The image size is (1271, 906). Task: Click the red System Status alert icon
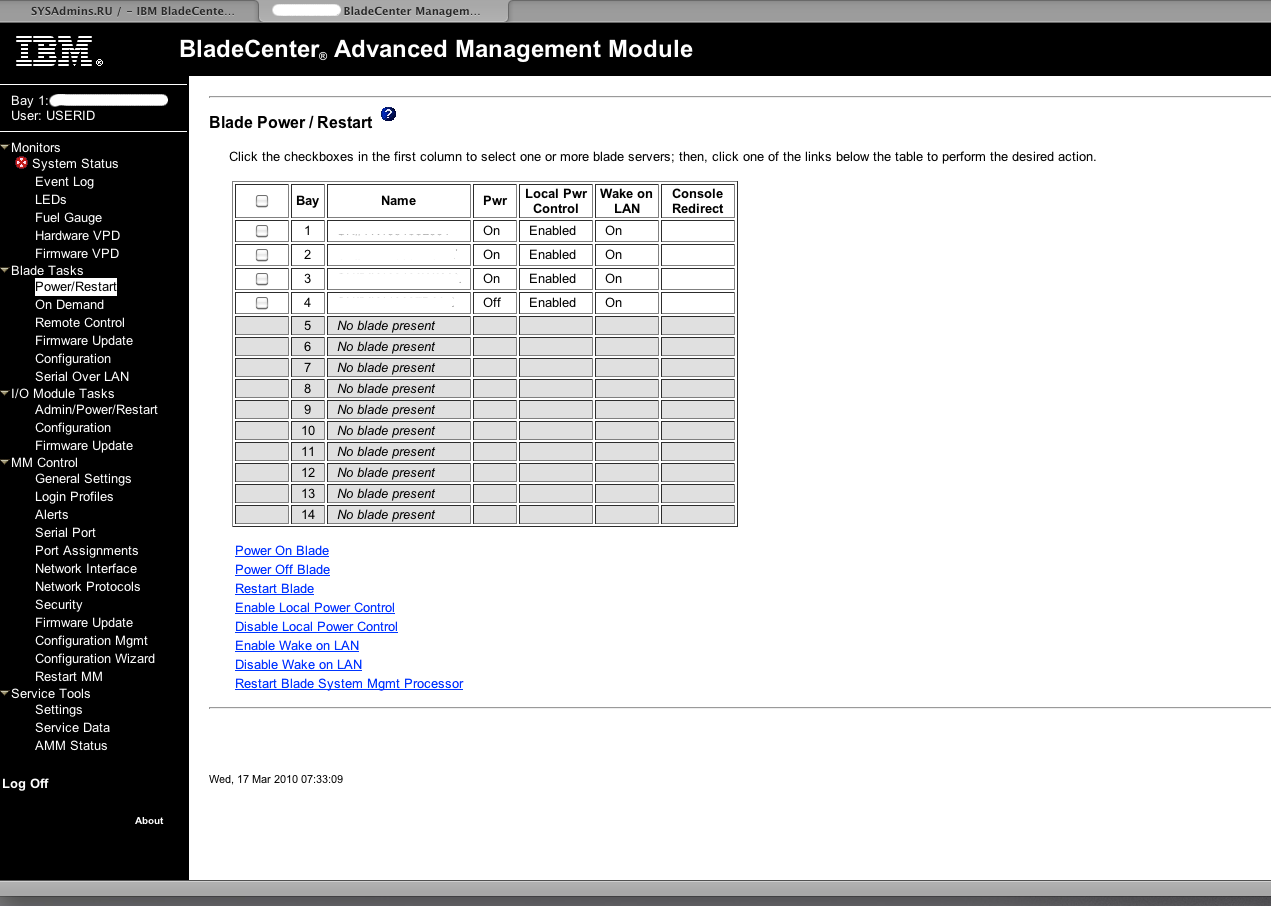(21, 163)
